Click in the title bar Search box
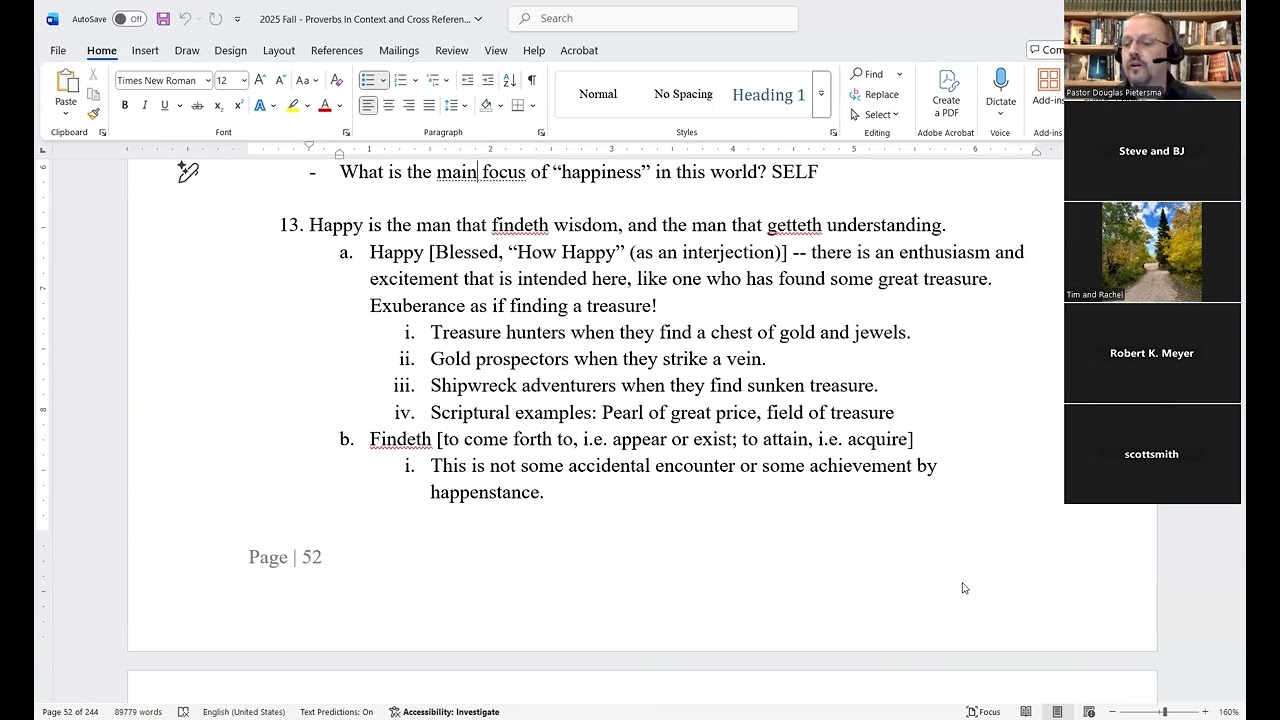Image resolution: width=1280 pixels, height=720 pixels. pos(653,19)
